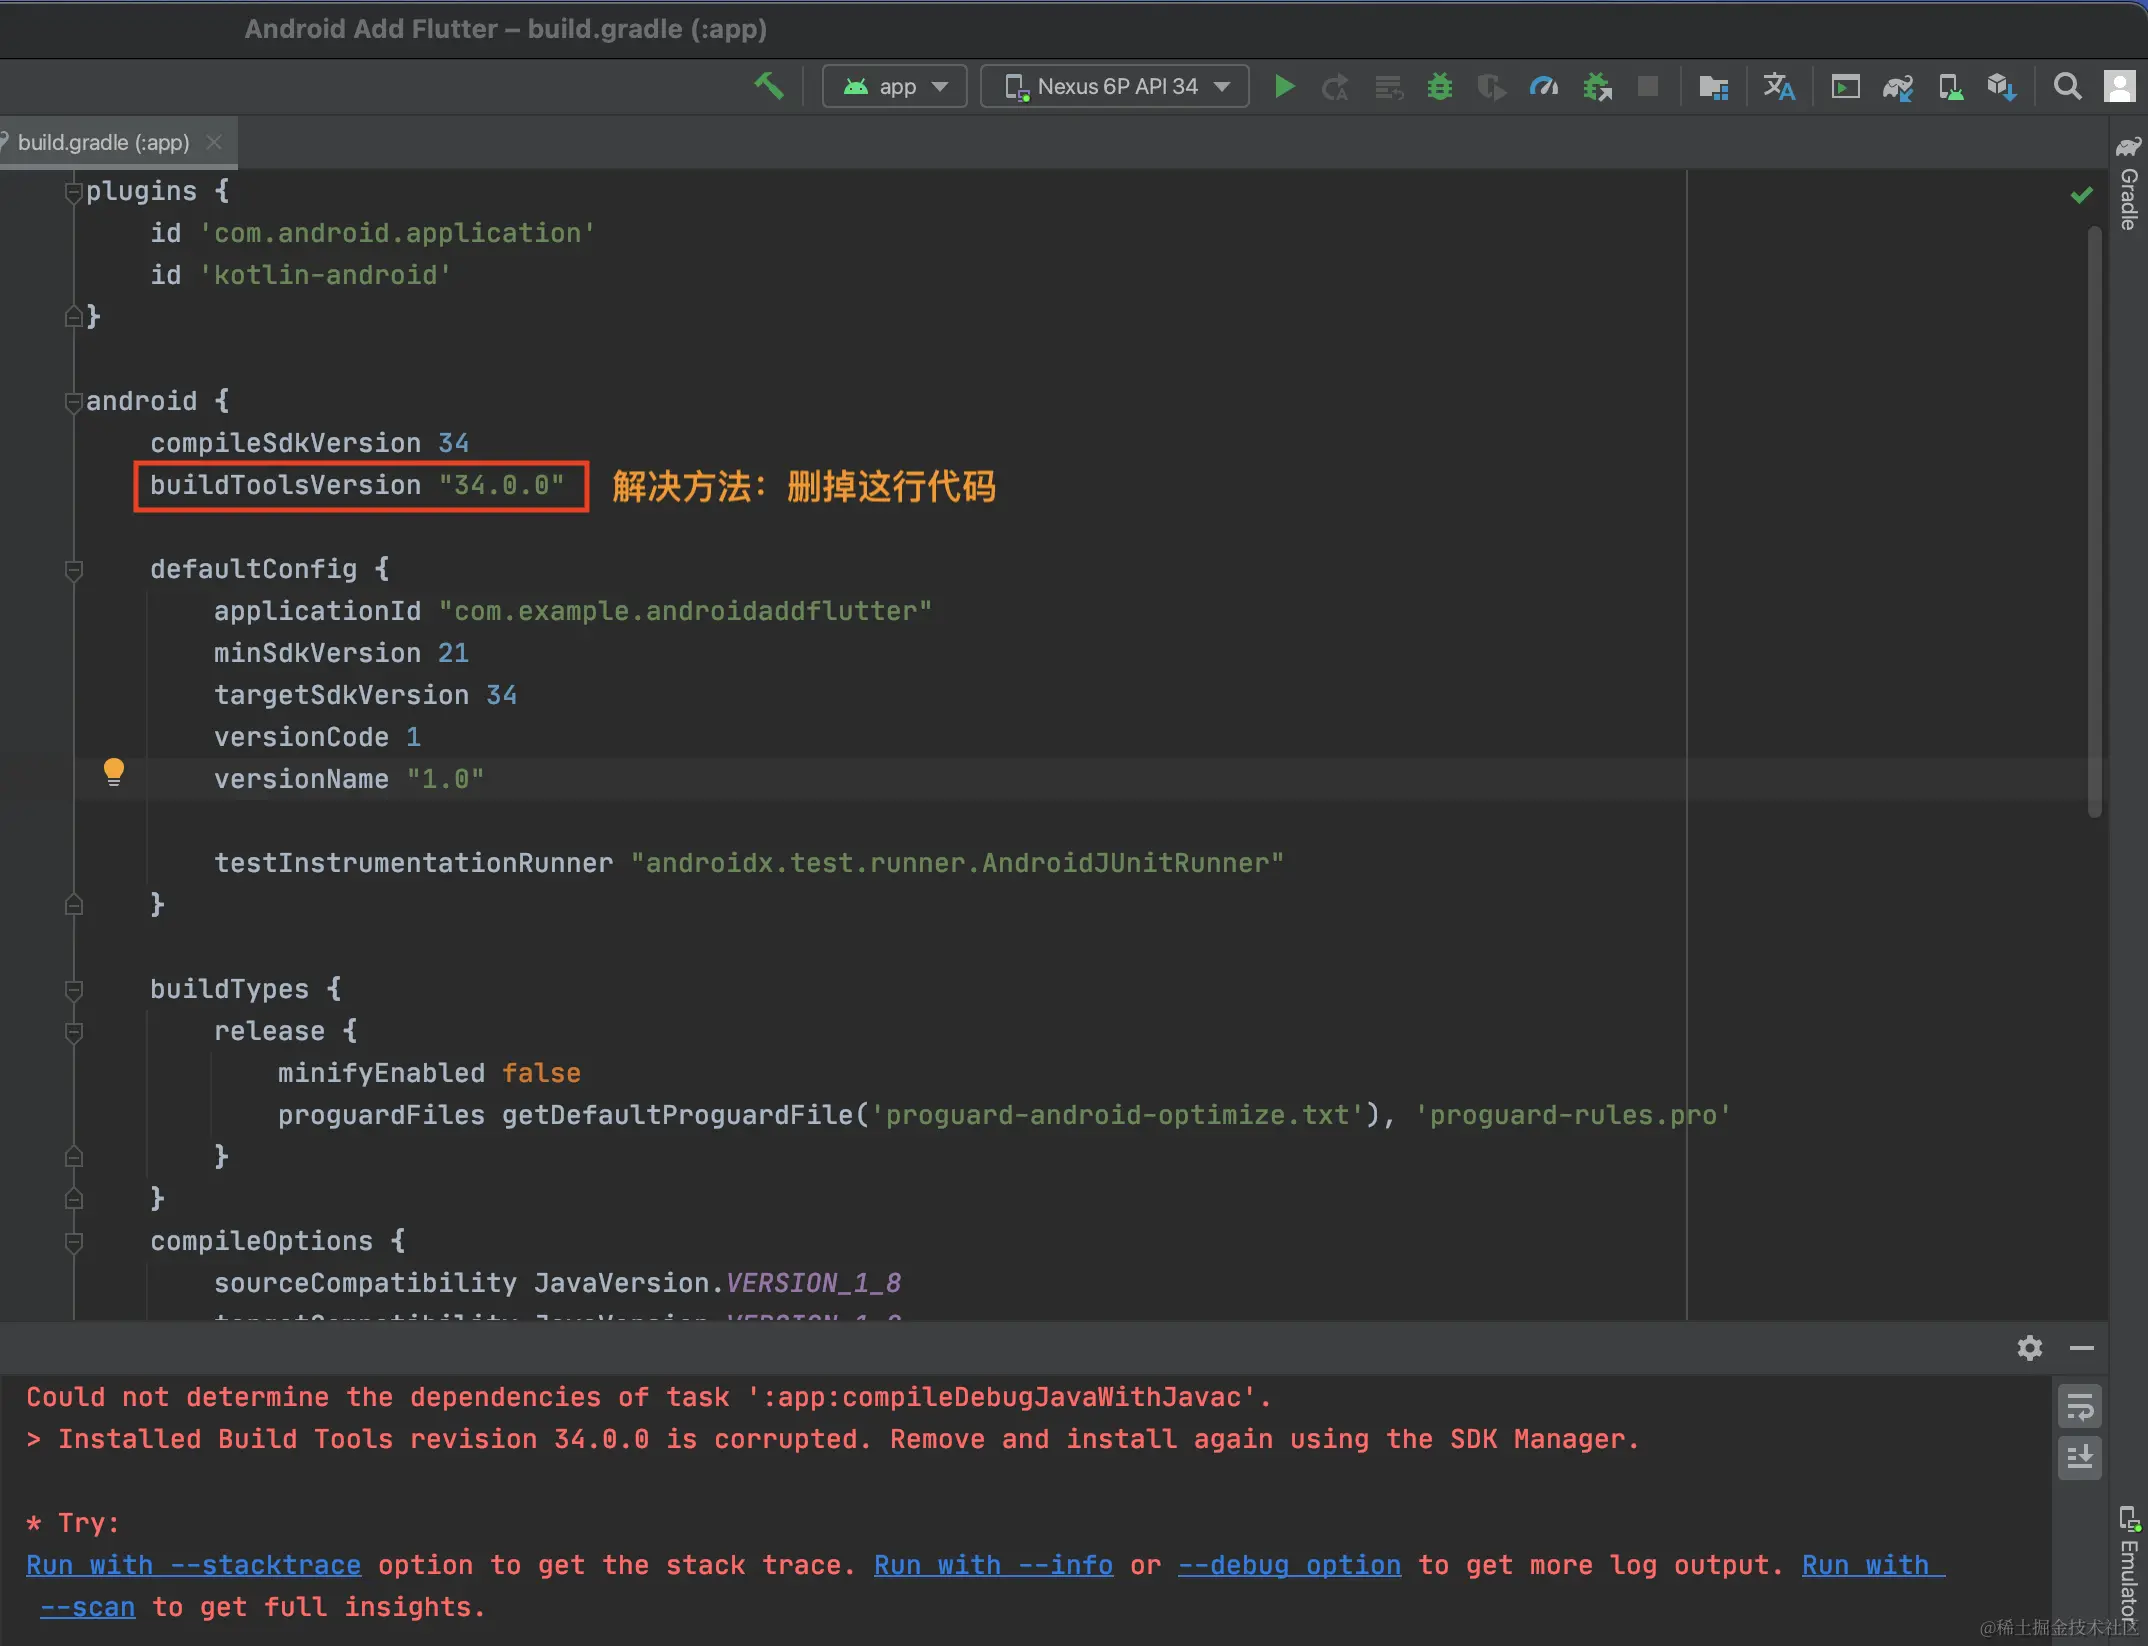
Task: Click the --debug option link
Action: tap(1289, 1565)
